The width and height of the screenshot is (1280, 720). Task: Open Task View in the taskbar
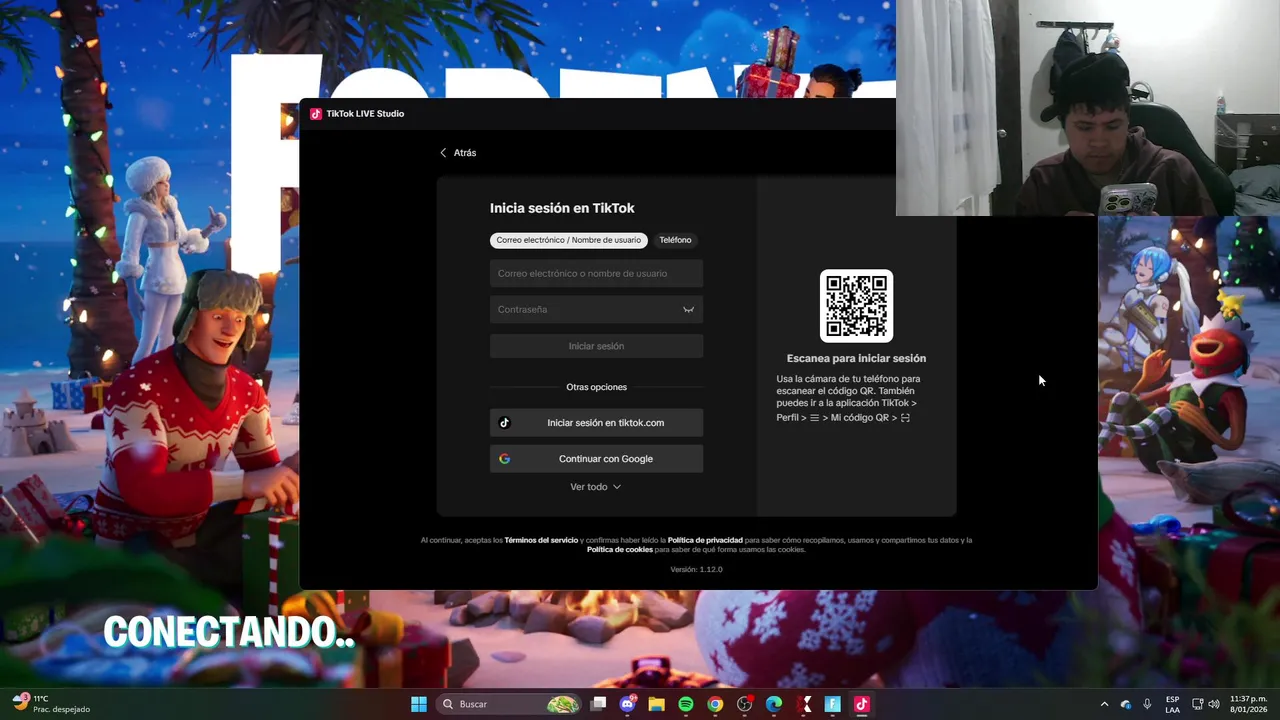[598, 704]
